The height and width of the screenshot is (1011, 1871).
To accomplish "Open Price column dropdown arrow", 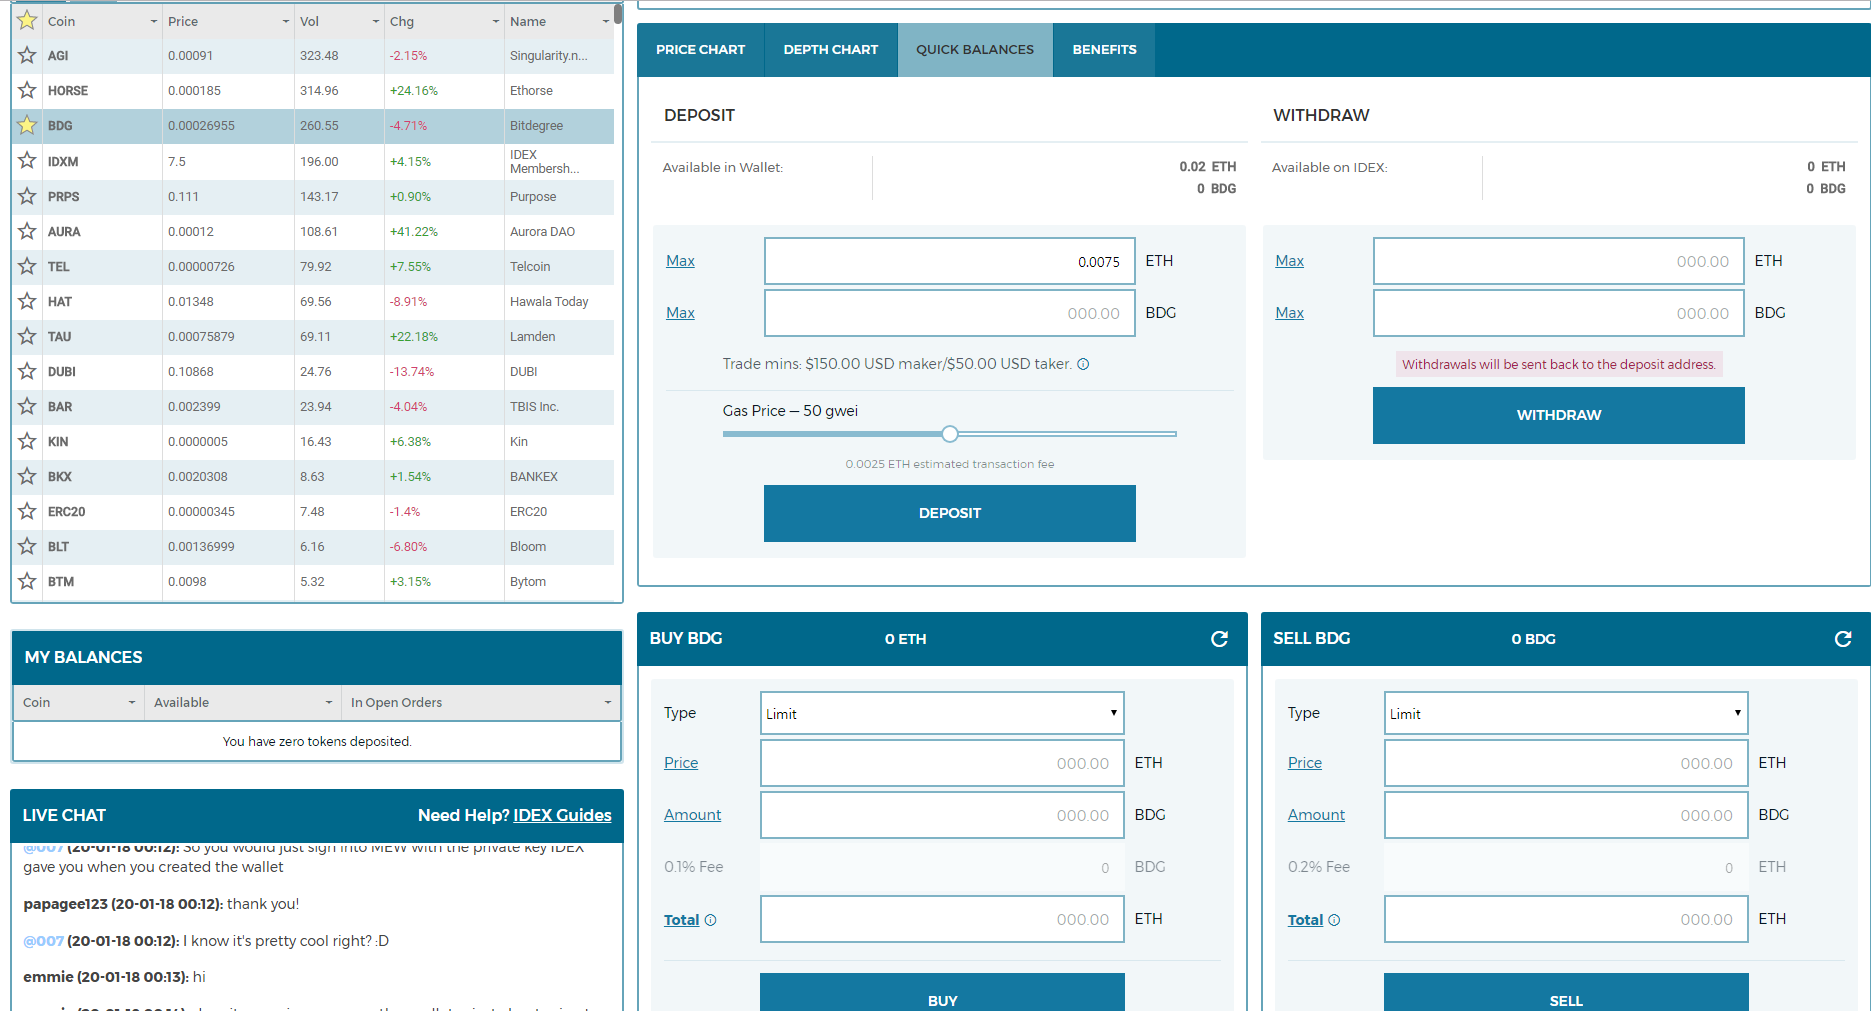I will coord(286,22).
